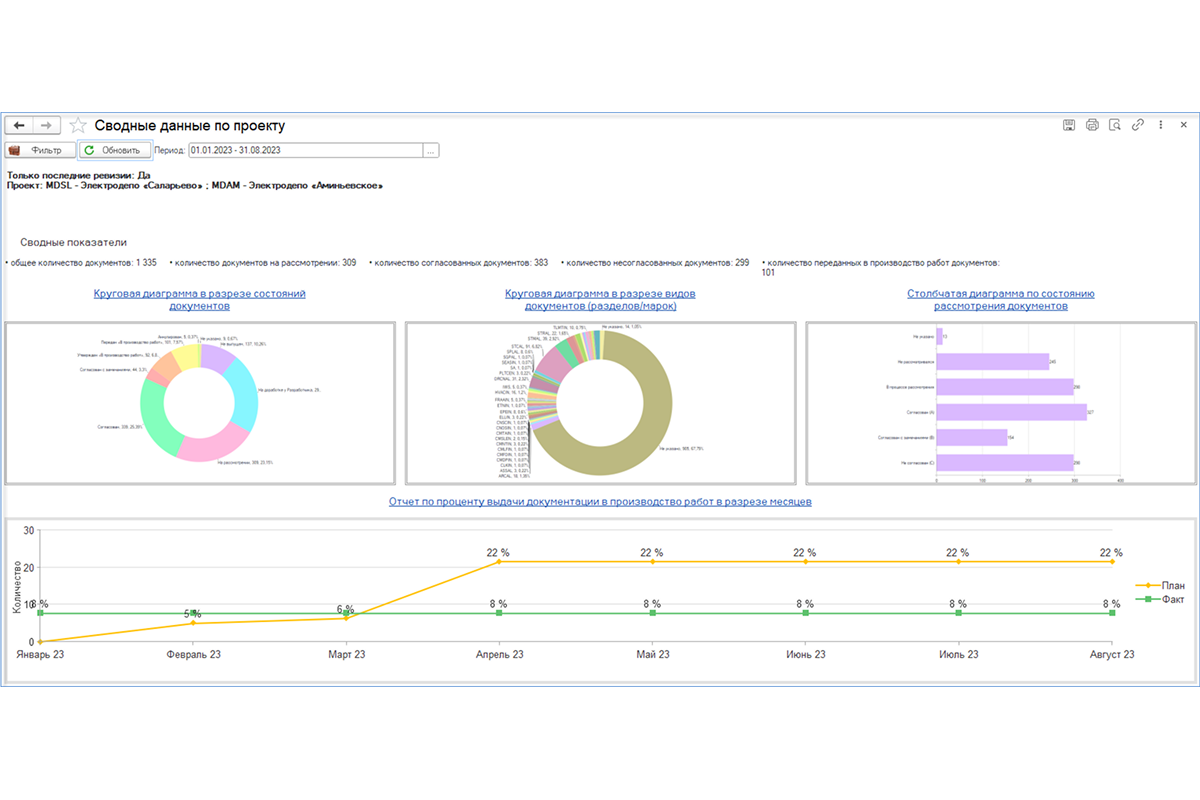
Task: Click 'количество документов на рассмотрении: 309' text
Action: pyautogui.click(x=264, y=263)
